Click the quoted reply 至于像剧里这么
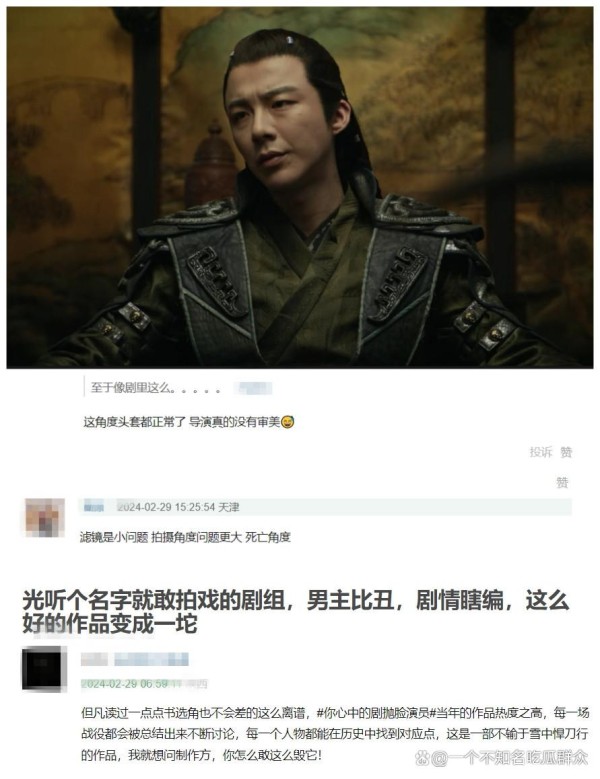The height and width of the screenshot is (779, 600). click(156, 388)
